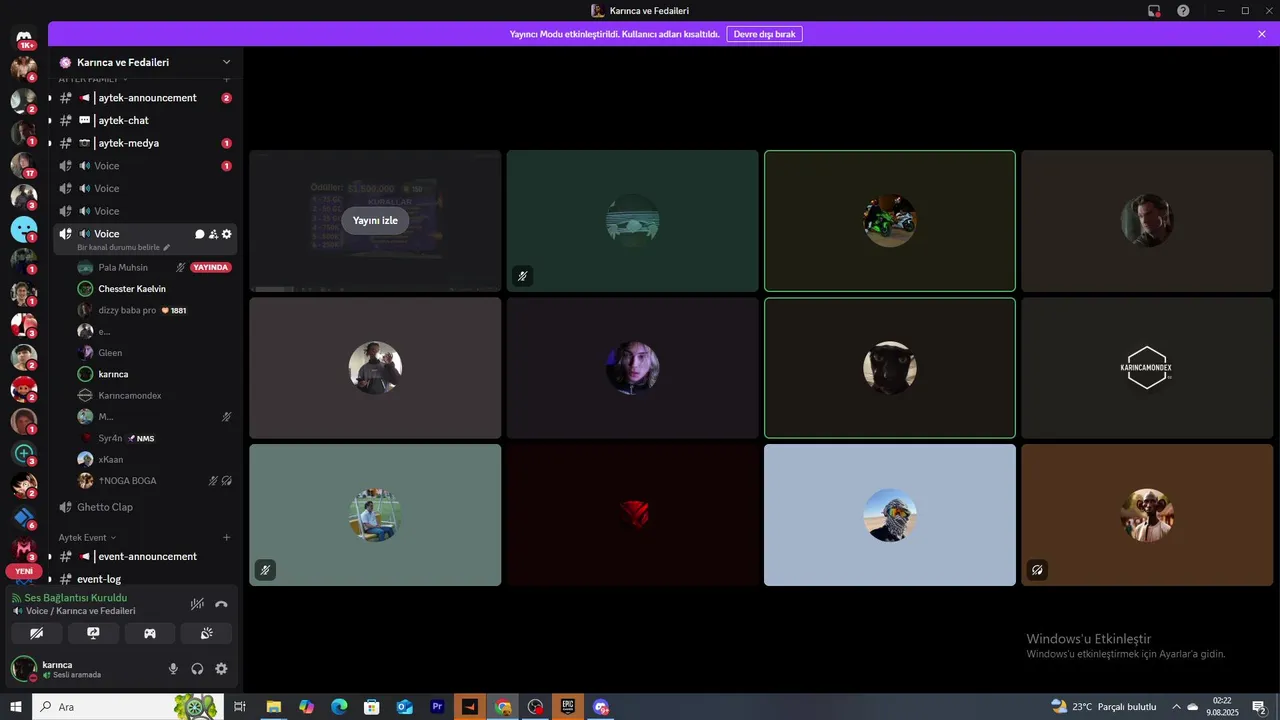Open blue diamond server icon with badge 6
The width and height of the screenshot is (1280, 720).
pos(23,517)
